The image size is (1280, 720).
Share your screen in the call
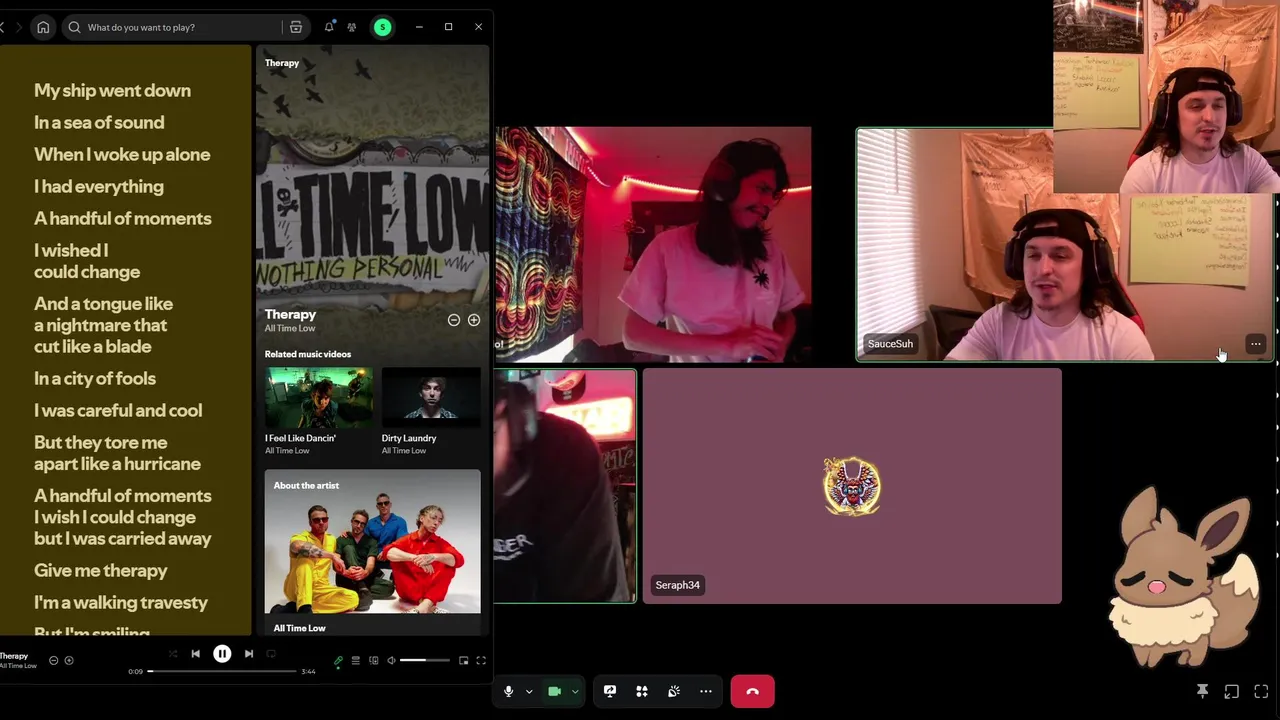[x=610, y=691]
